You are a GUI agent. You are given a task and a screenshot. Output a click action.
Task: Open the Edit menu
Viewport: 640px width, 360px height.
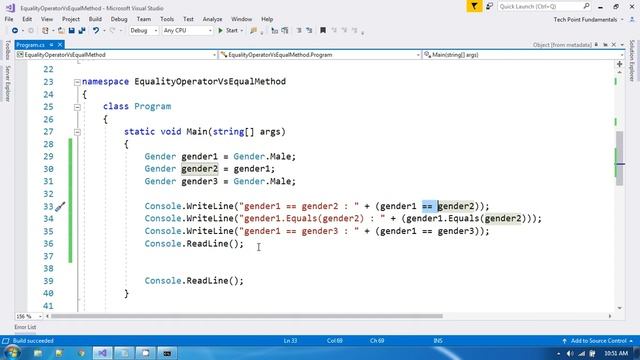[27, 19]
